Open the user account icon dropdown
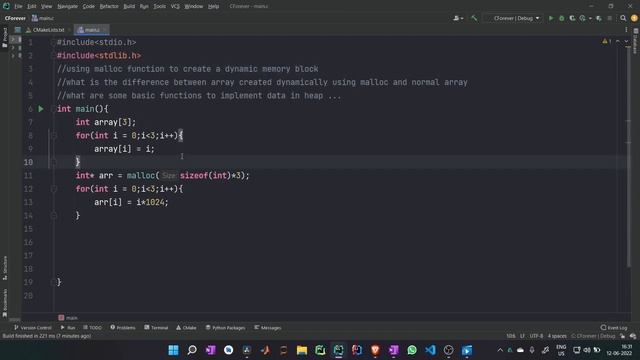Image resolution: width=640 pixels, height=360 pixels. [458, 18]
